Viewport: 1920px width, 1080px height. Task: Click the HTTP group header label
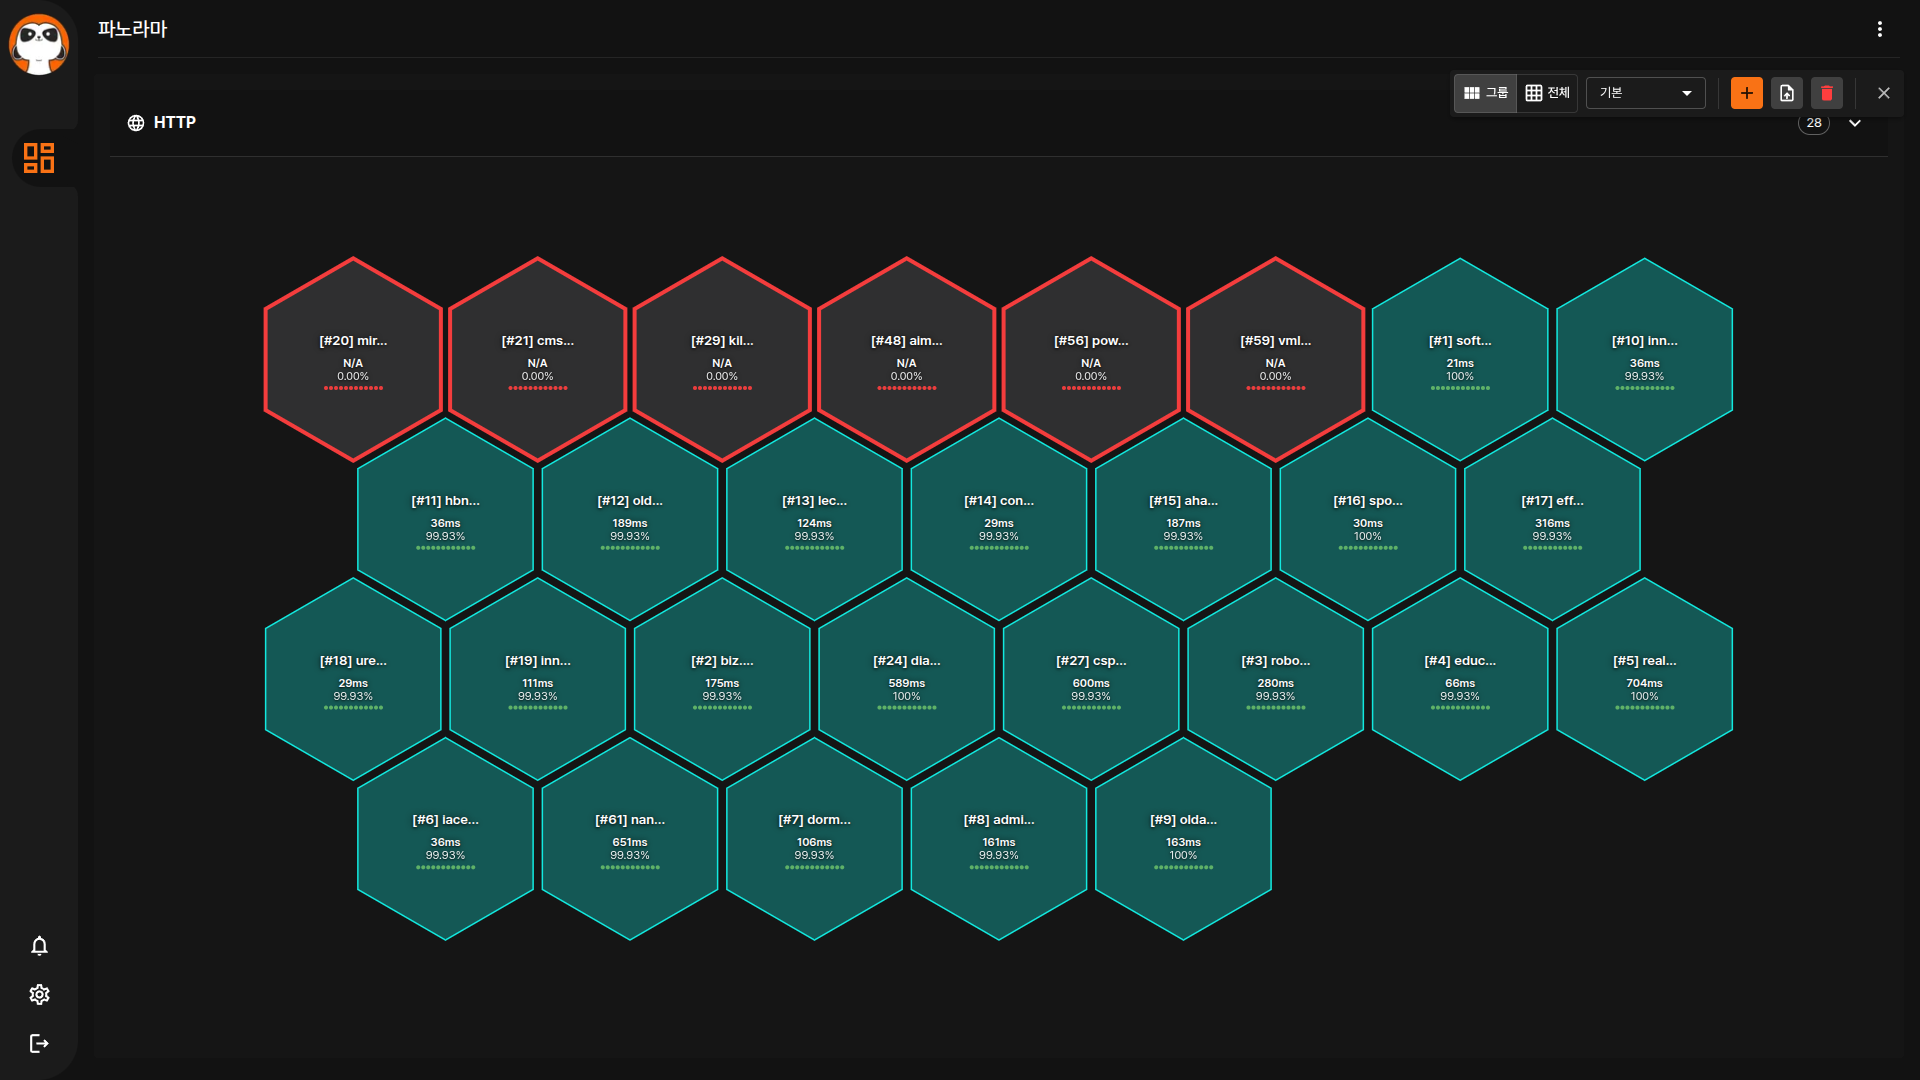(174, 122)
